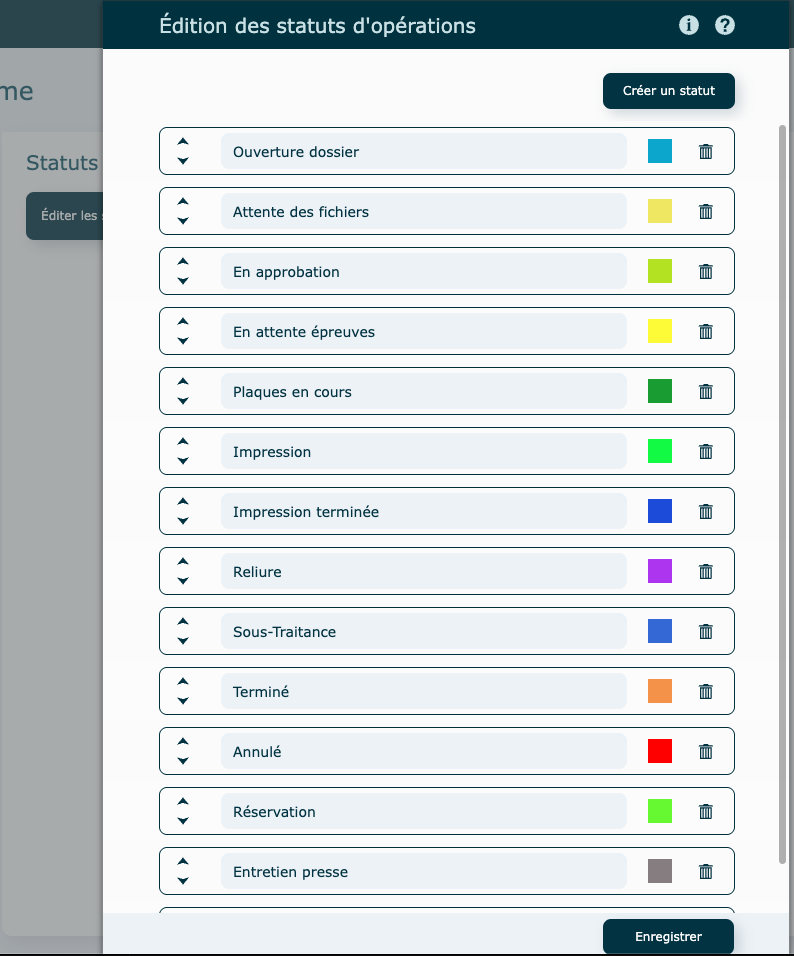Click the trash icon for Annulé
Image resolution: width=794 pixels, height=956 pixels.
click(706, 752)
